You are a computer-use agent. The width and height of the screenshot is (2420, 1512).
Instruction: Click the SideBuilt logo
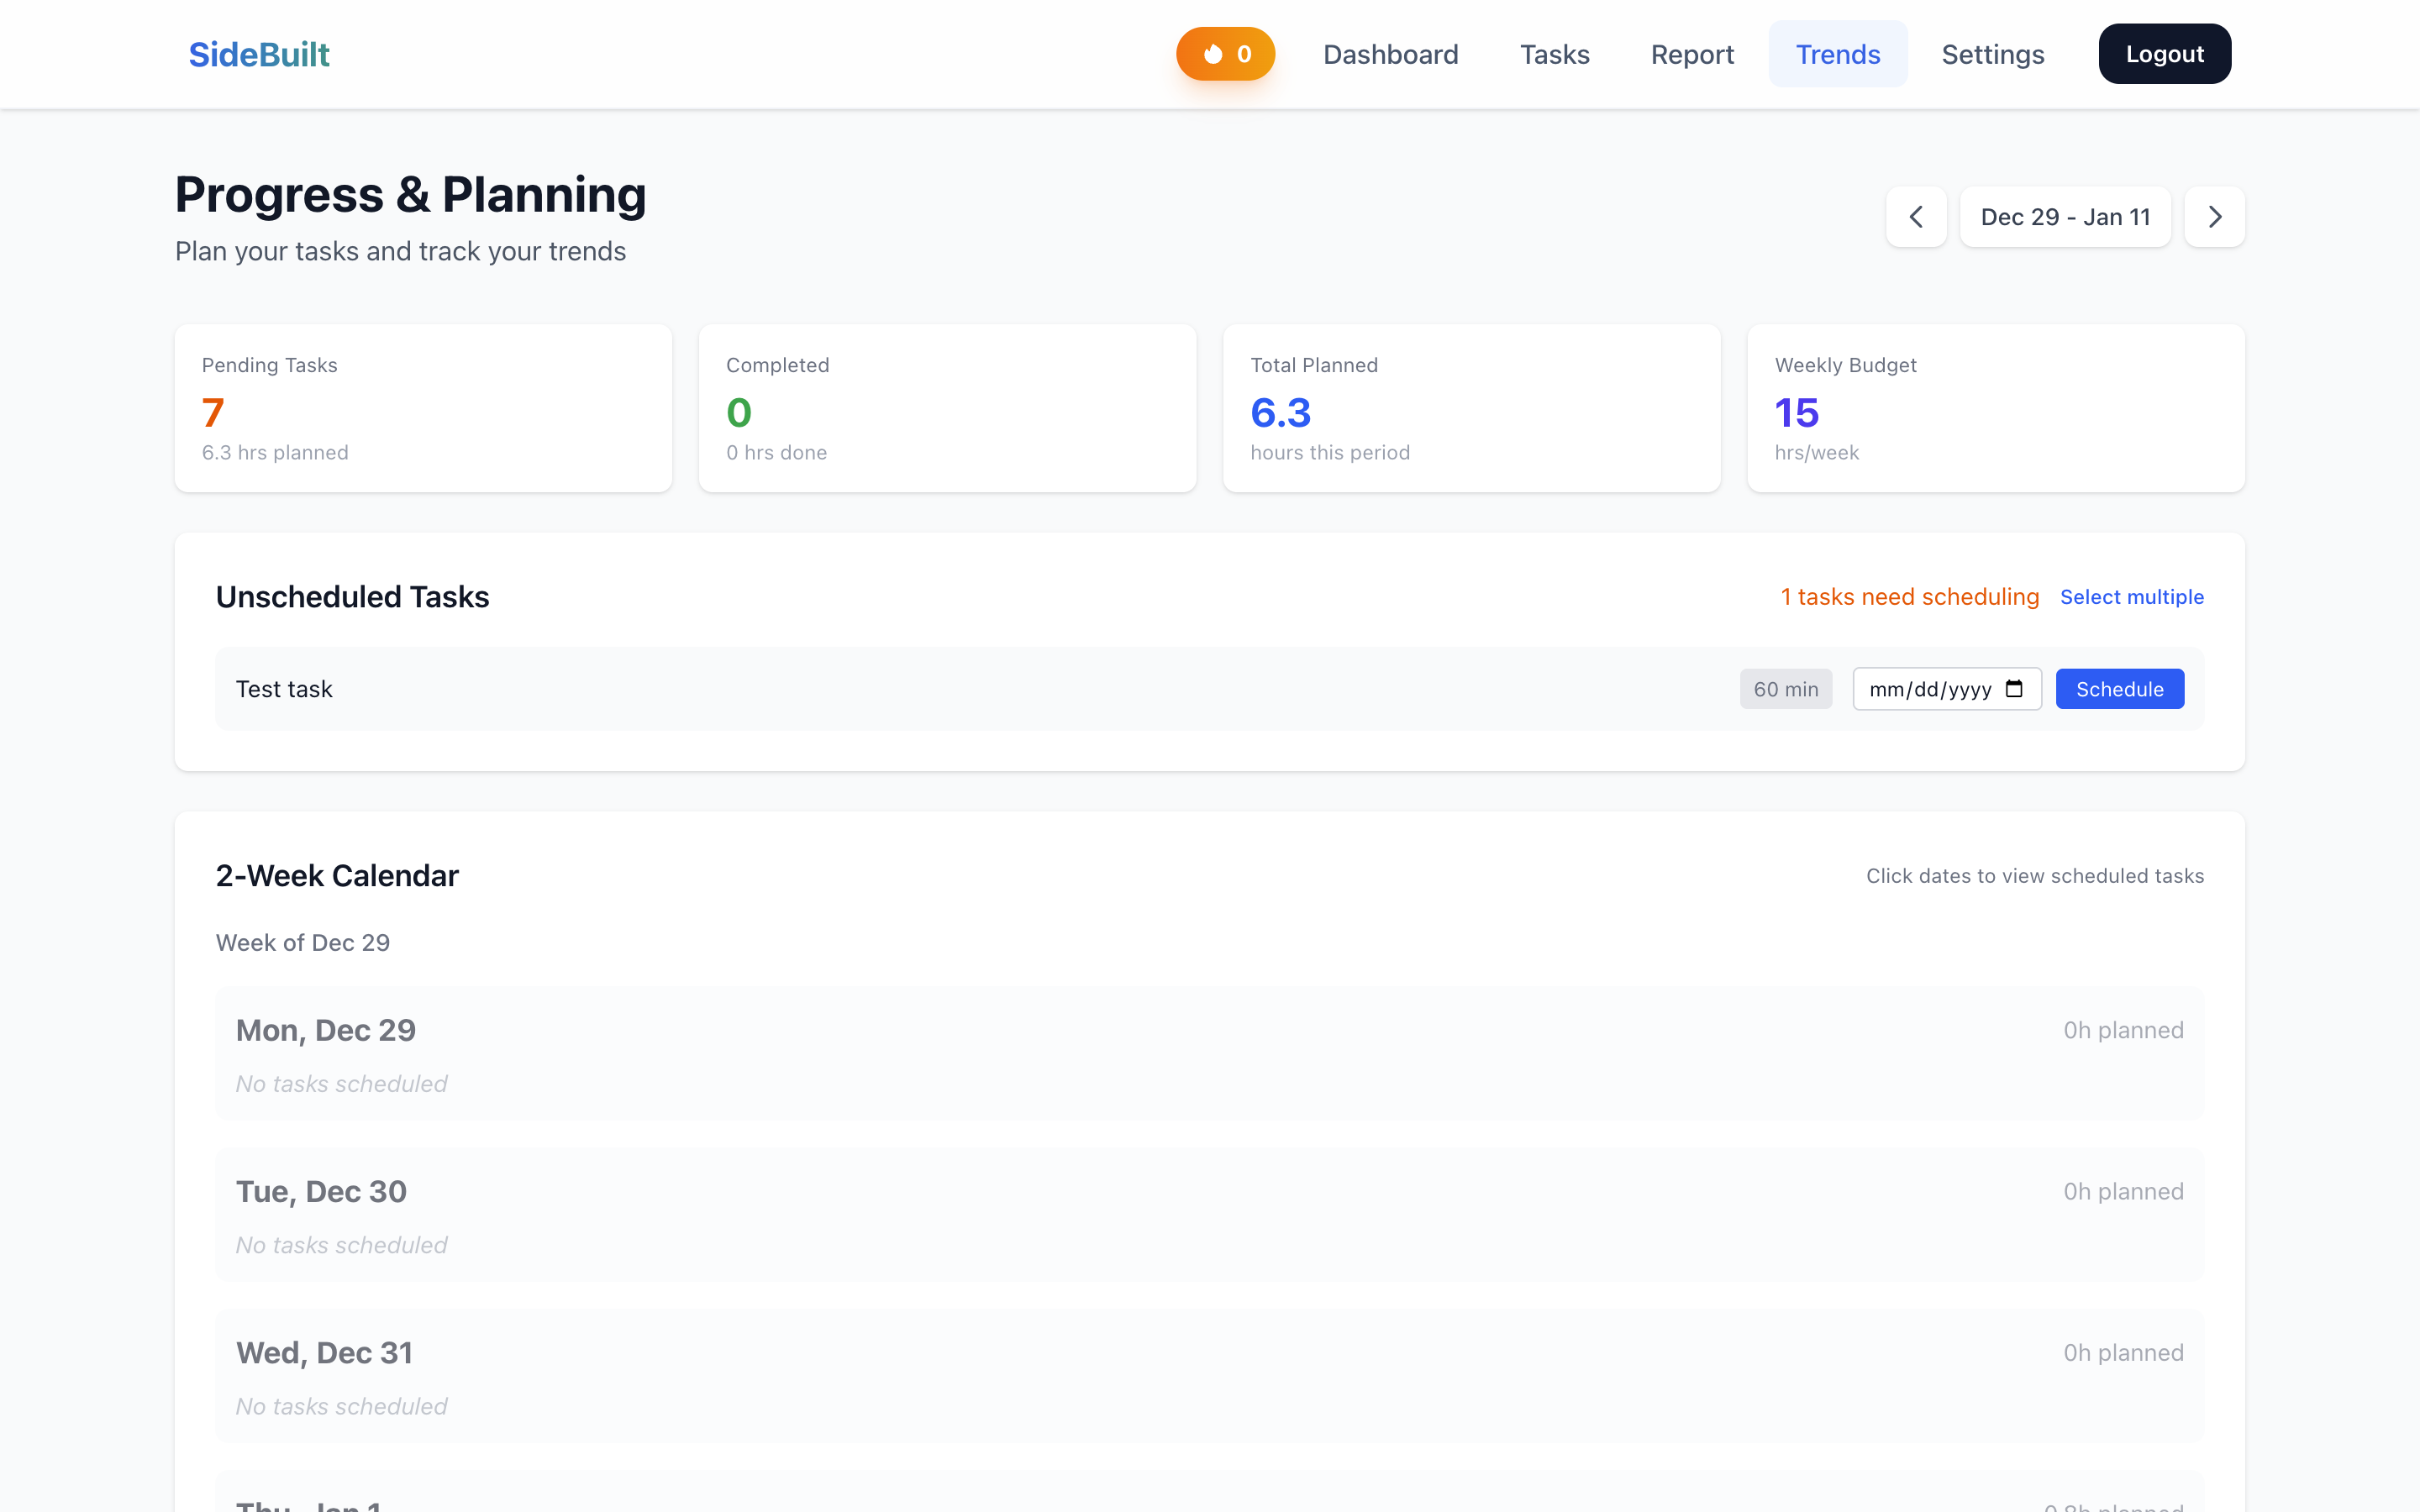click(x=258, y=54)
